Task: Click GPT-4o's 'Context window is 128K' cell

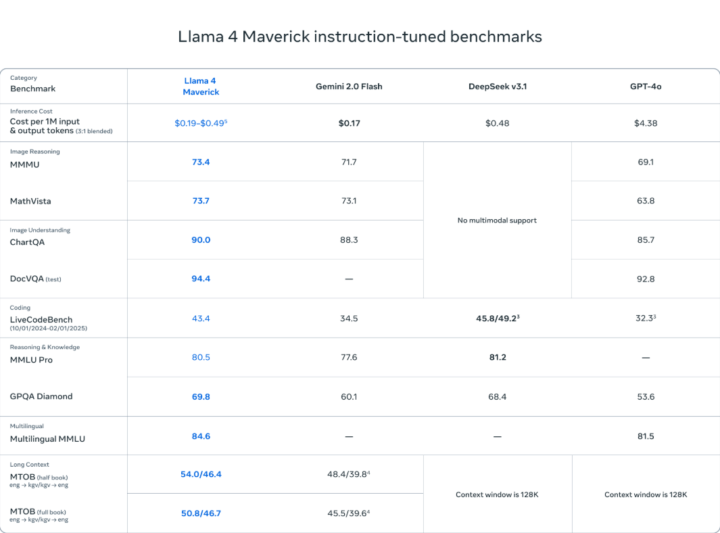Action: tap(646, 494)
